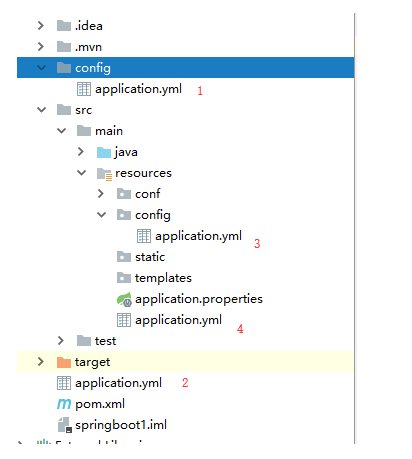Collapse the src folder chevron
The height and width of the screenshot is (459, 412).
tap(41, 110)
